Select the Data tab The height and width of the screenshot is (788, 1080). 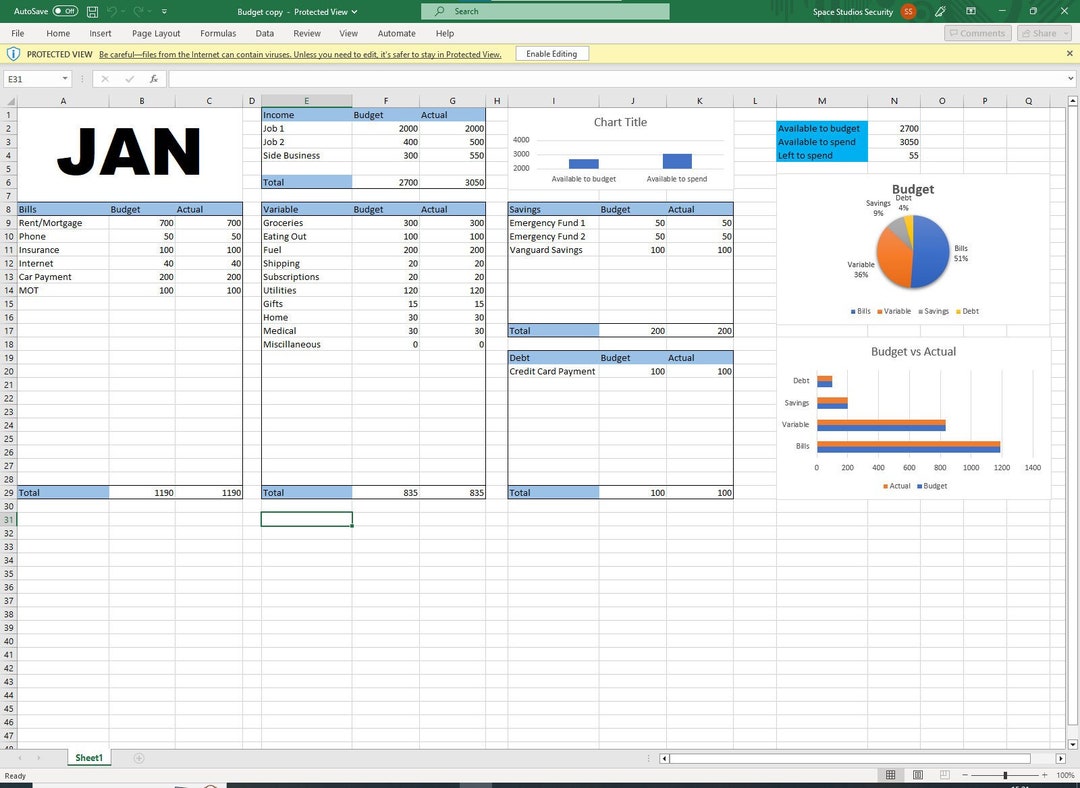pos(264,33)
